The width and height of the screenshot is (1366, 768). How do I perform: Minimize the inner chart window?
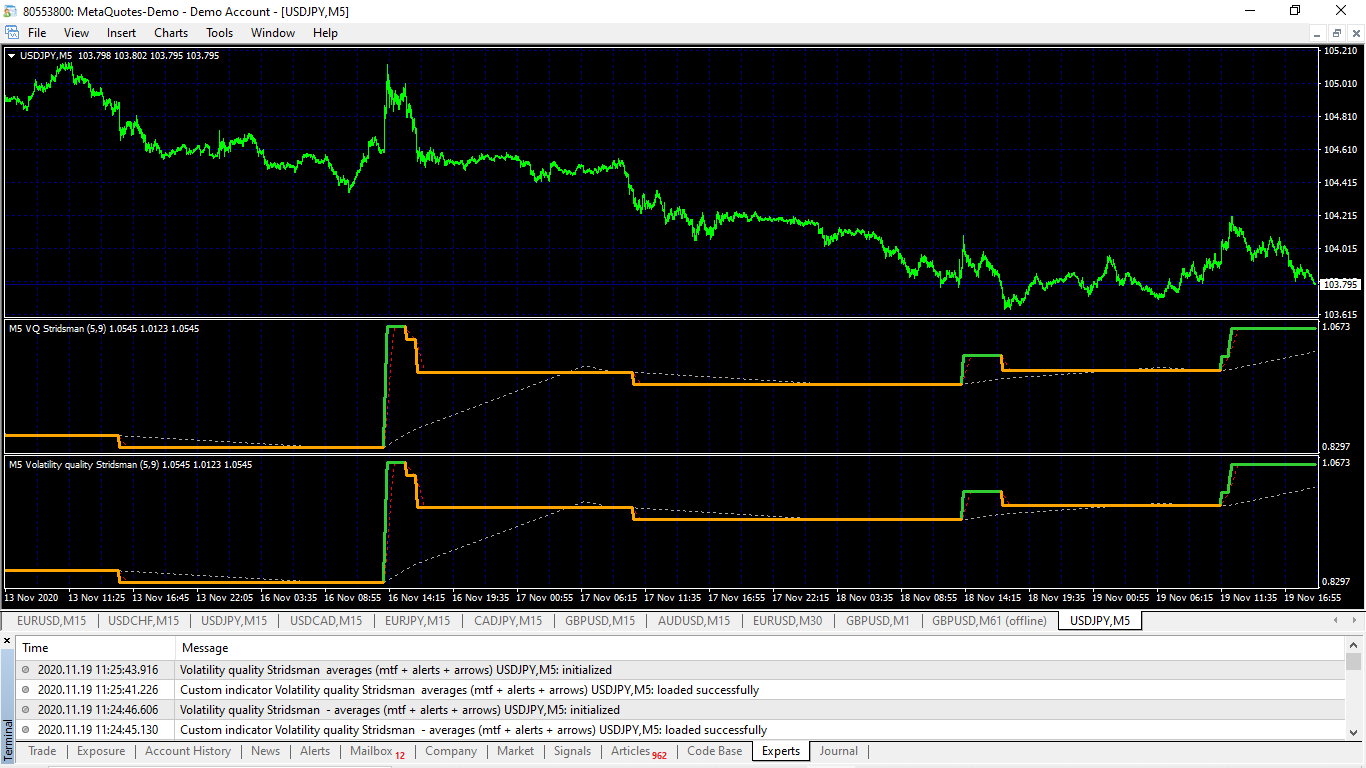coord(1319,33)
